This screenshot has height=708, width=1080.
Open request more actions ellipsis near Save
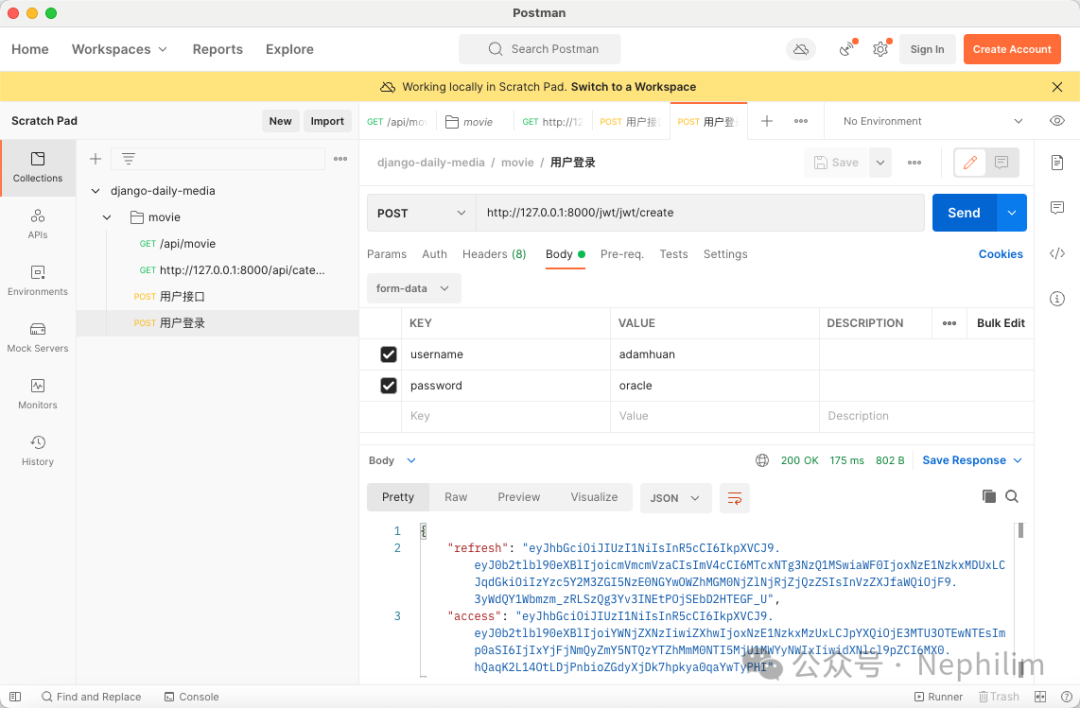click(x=914, y=163)
